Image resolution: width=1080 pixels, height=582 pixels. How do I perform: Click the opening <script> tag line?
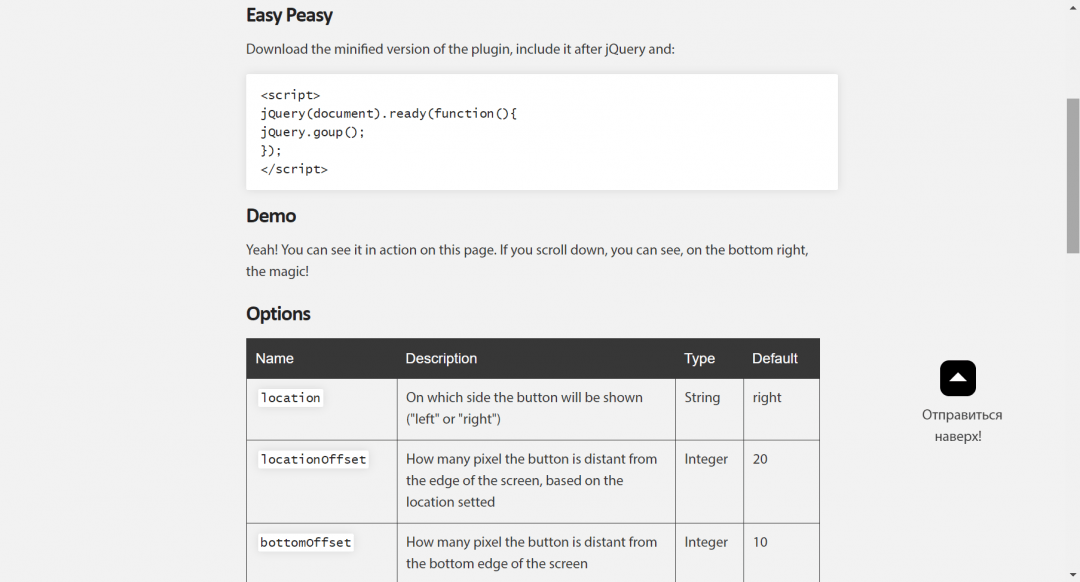pyautogui.click(x=290, y=95)
